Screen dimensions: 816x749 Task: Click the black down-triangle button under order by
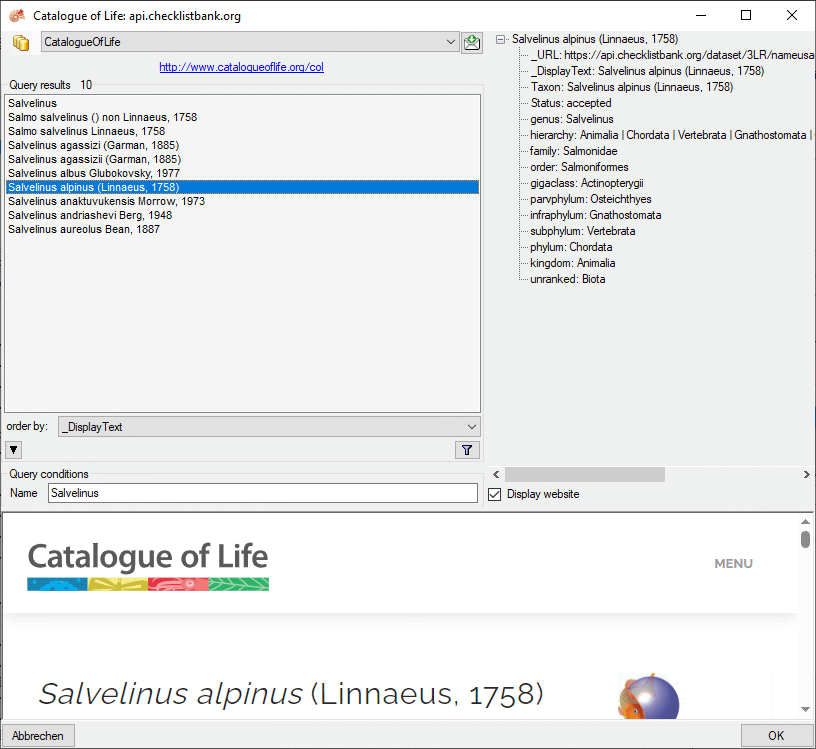[14, 450]
